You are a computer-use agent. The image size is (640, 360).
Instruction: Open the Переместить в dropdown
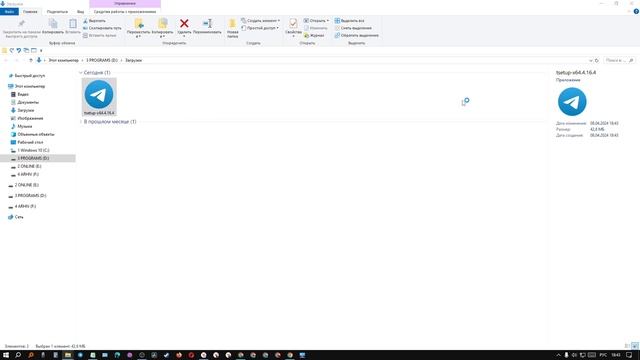tap(139, 37)
